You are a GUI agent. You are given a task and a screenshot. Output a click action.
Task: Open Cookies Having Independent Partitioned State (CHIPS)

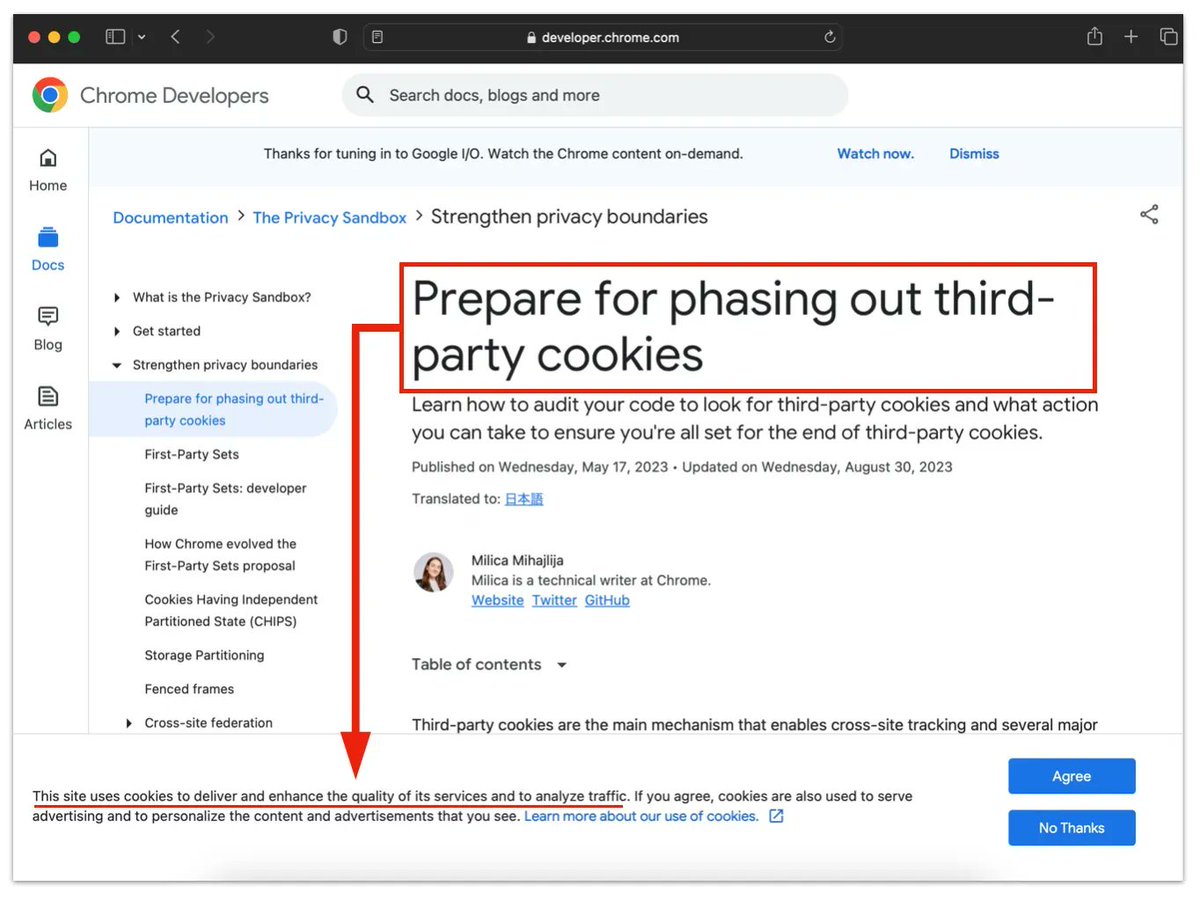point(231,610)
